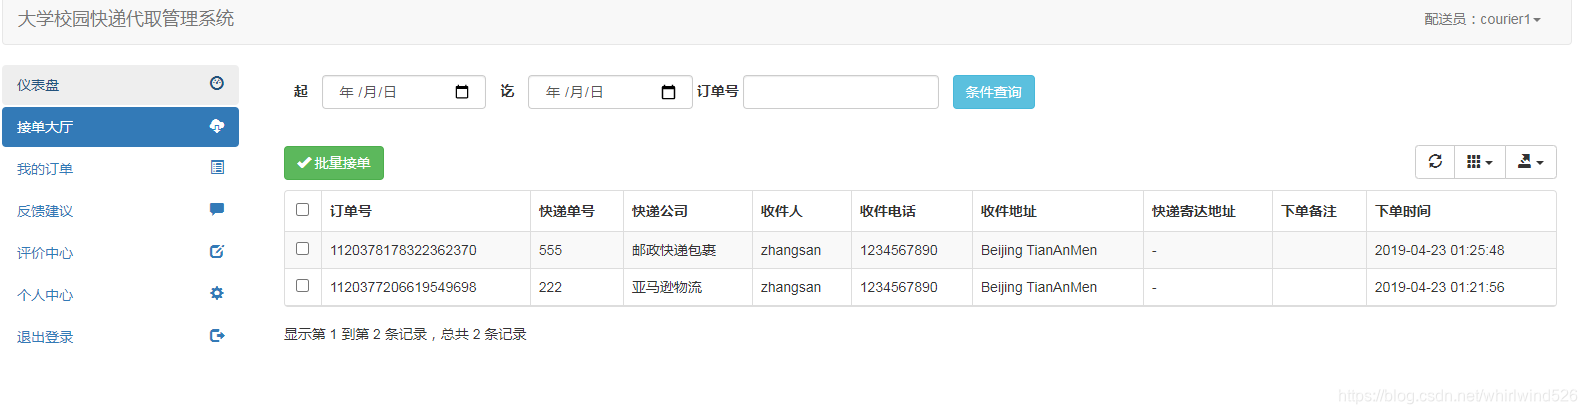Image resolution: width=1587 pixels, height=414 pixels.
Task: Check the order 1120378178322362370 row
Action: [303, 249]
